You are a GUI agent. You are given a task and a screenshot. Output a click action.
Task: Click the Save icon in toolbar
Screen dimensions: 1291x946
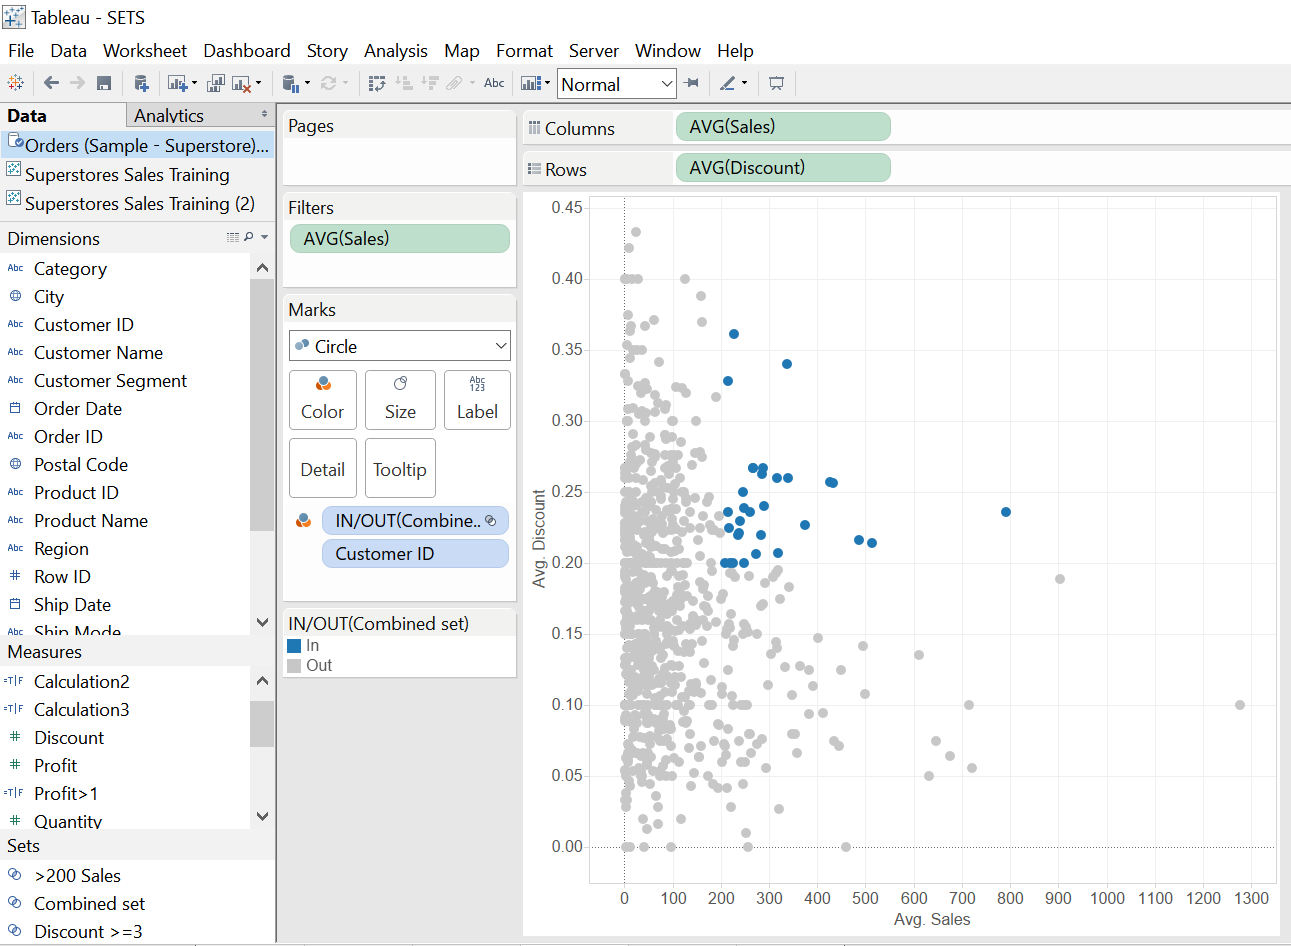(104, 83)
